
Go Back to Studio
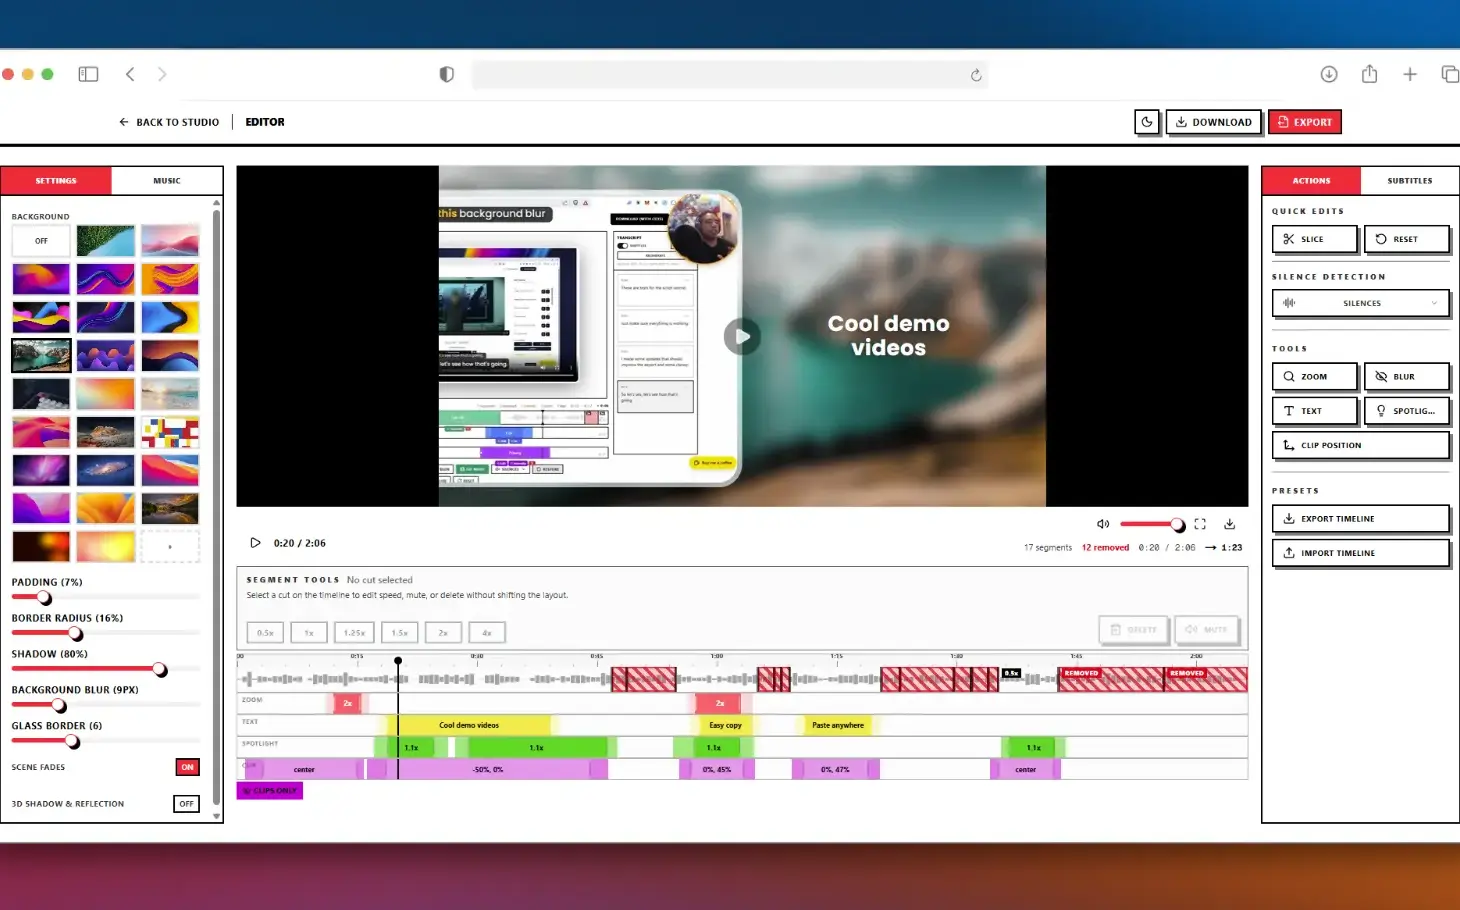(168, 121)
